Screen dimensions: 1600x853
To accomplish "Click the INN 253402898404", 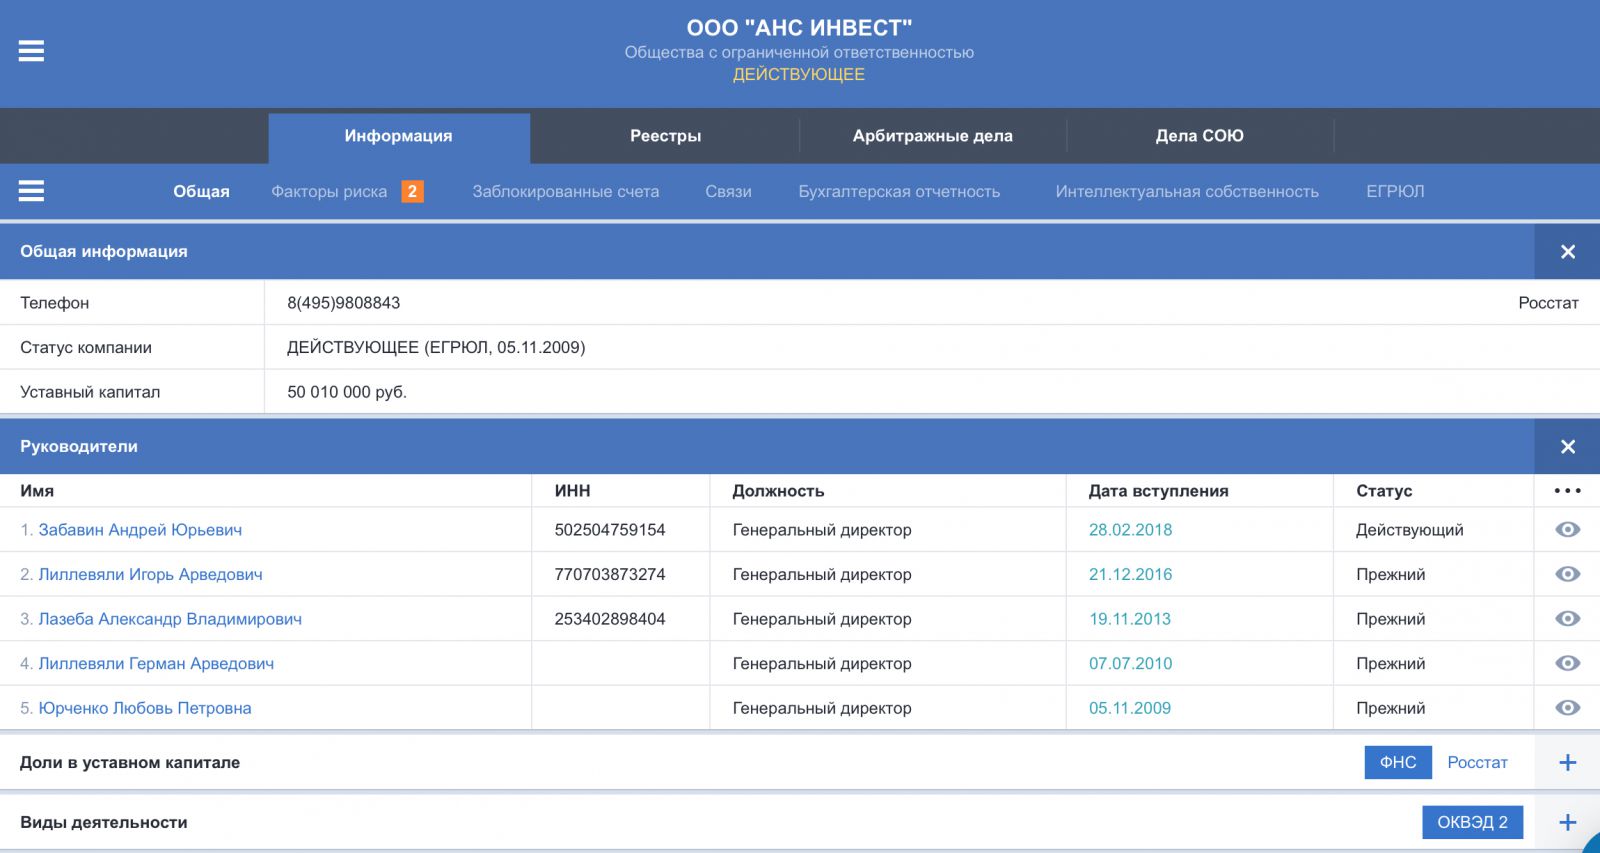I will coord(610,619).
